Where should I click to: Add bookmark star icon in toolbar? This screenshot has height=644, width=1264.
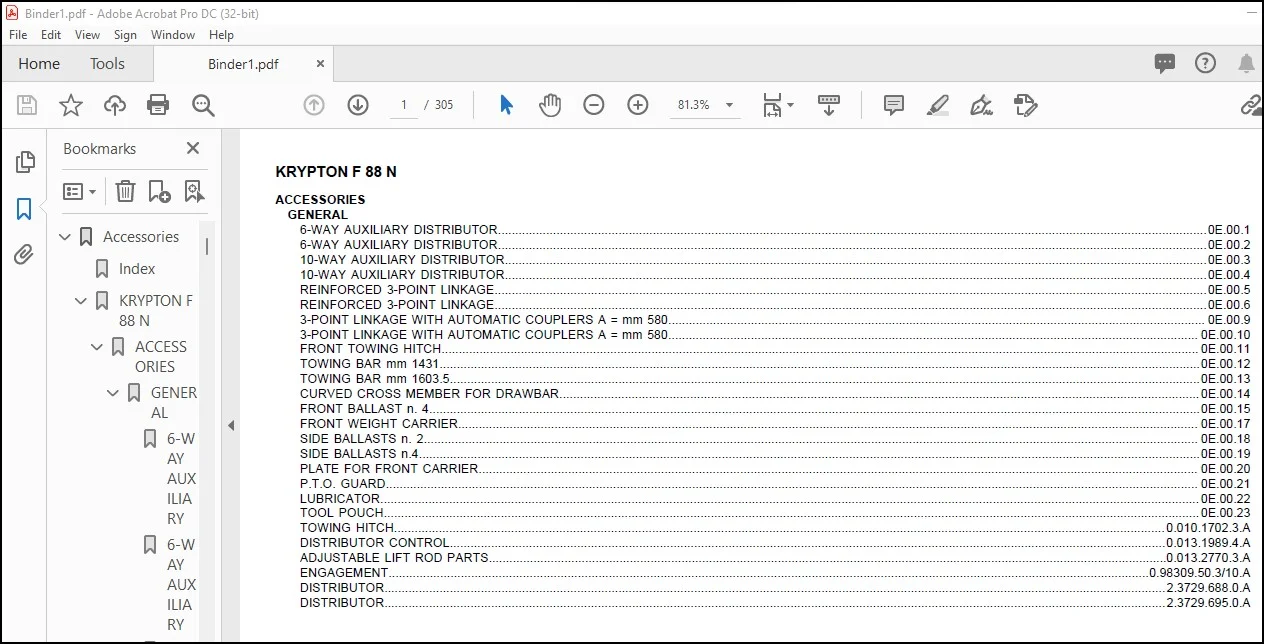click(71, 105)
